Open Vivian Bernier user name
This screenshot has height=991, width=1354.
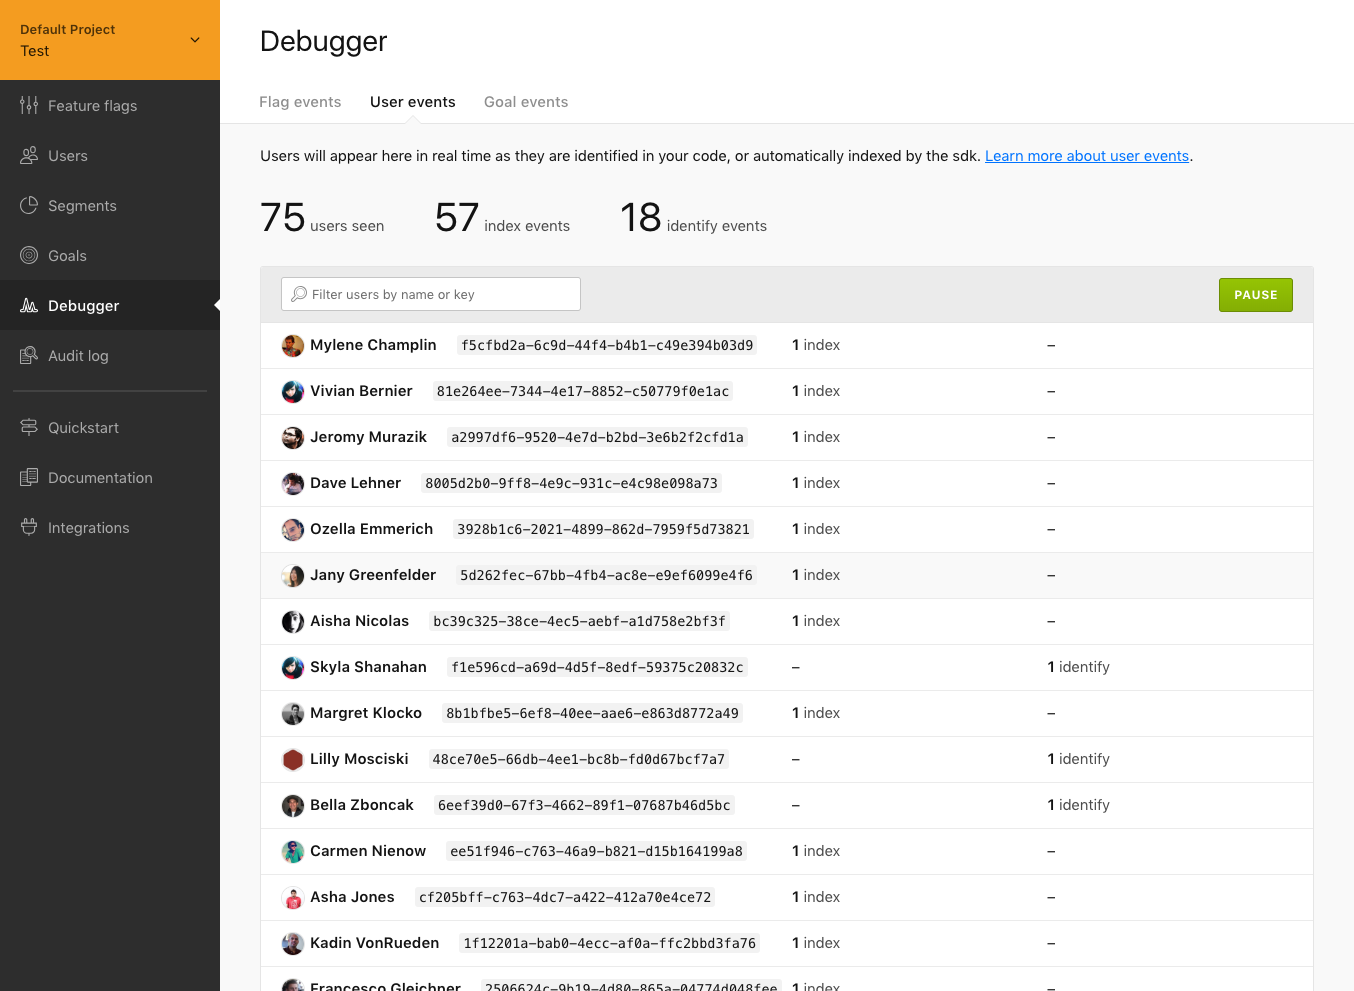(x=361, y=391)
